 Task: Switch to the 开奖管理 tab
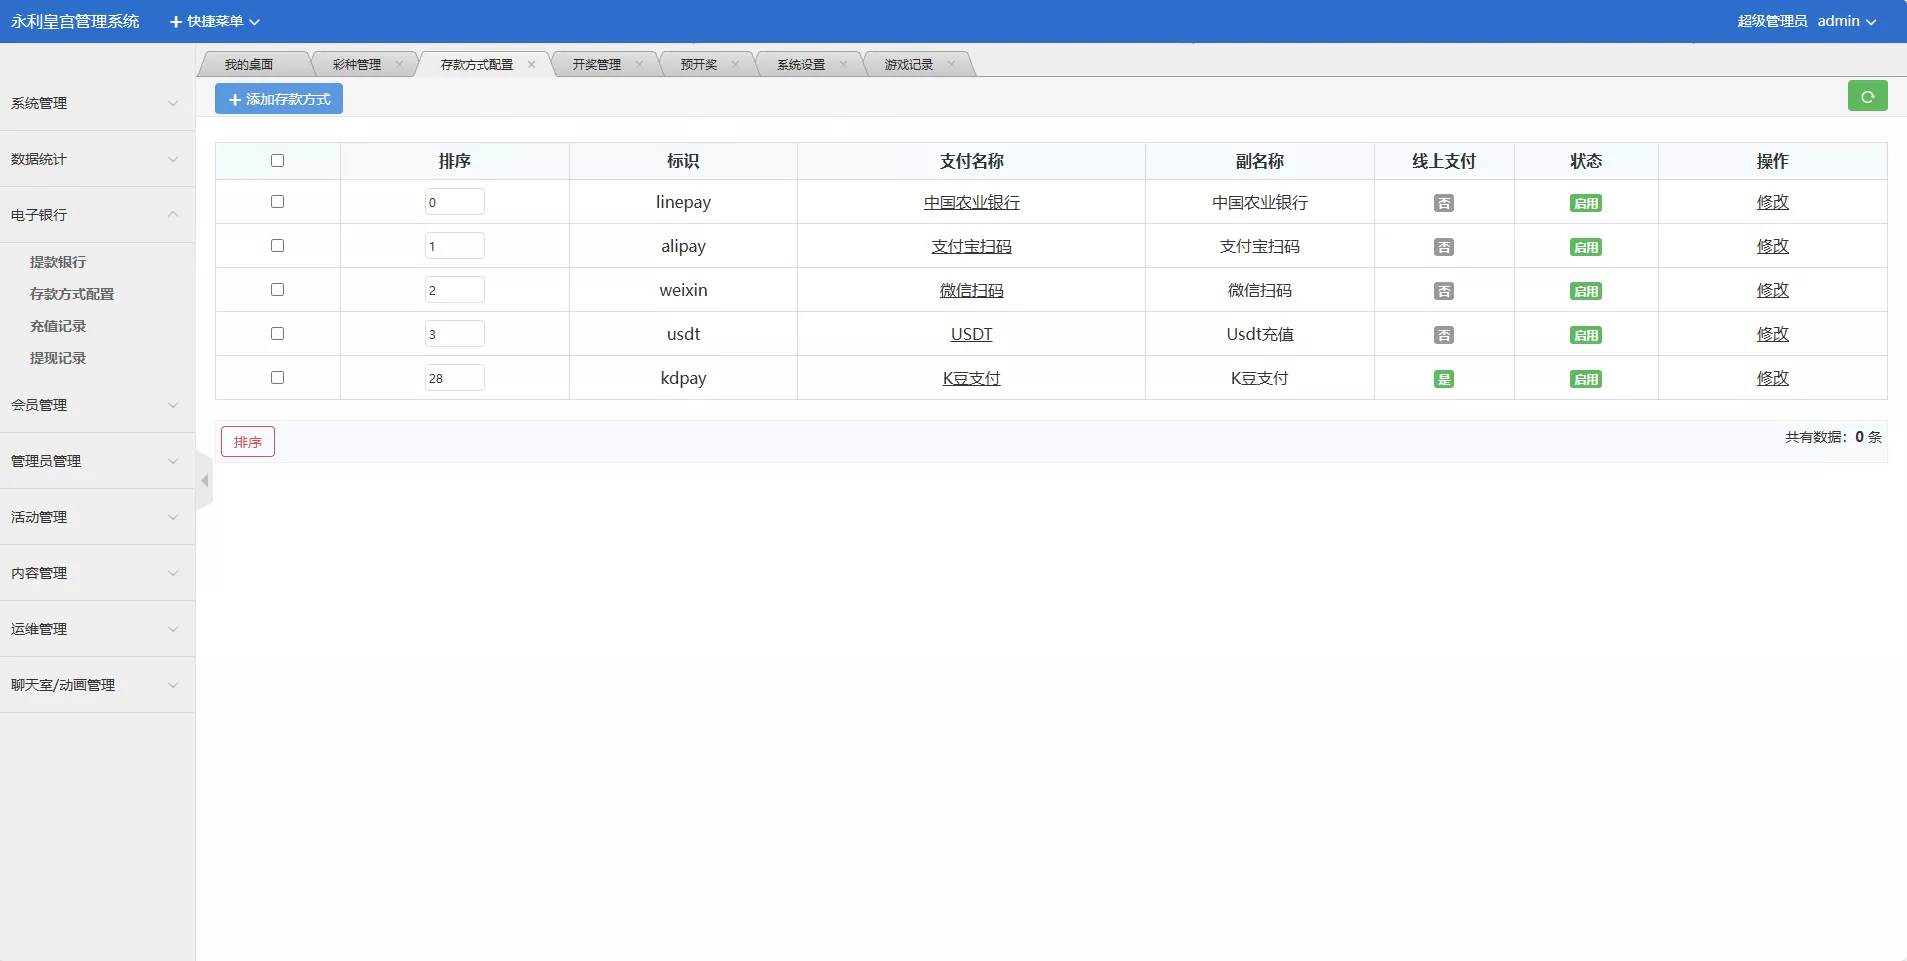[596, 65]
